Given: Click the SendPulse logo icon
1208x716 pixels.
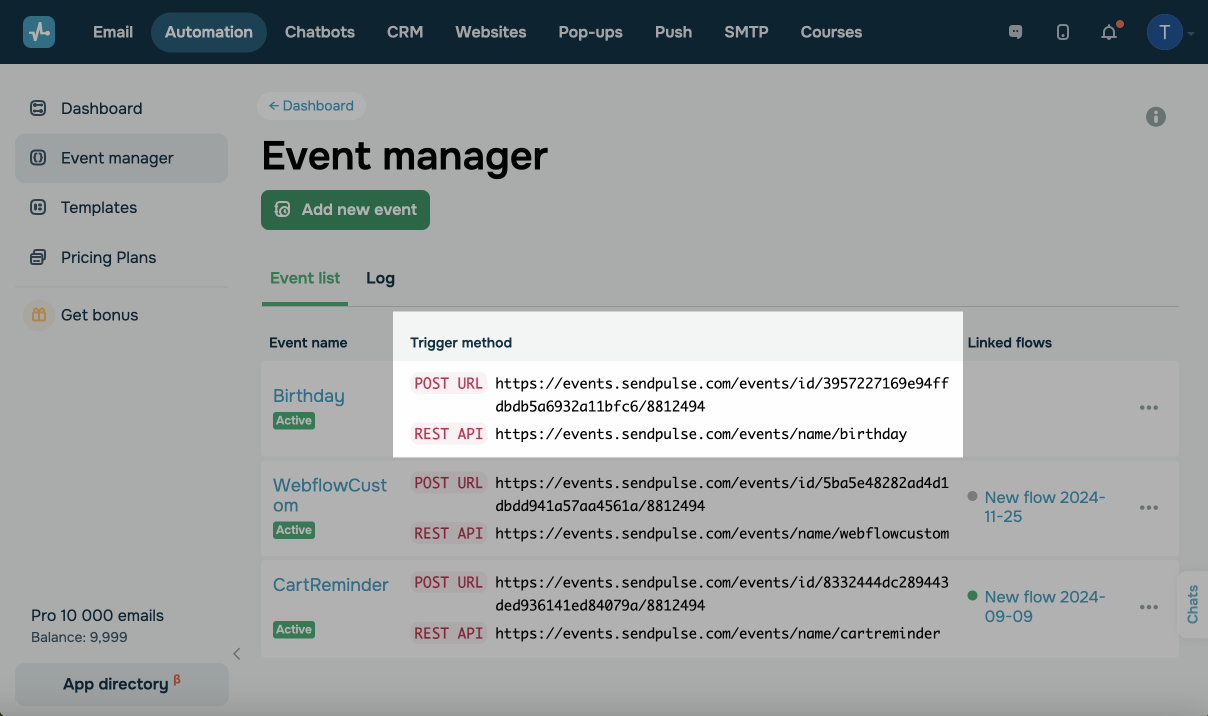Looking at the screenshot, I should coord(39,32).
